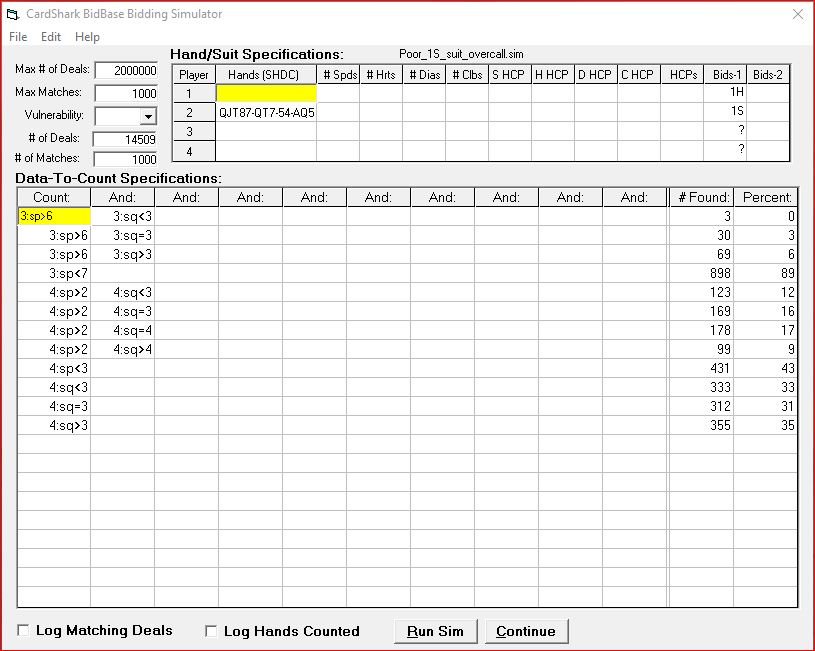The width and height of the screenshot is (815, 651).
Task: Open the File menu
Action: pos(18,37)
